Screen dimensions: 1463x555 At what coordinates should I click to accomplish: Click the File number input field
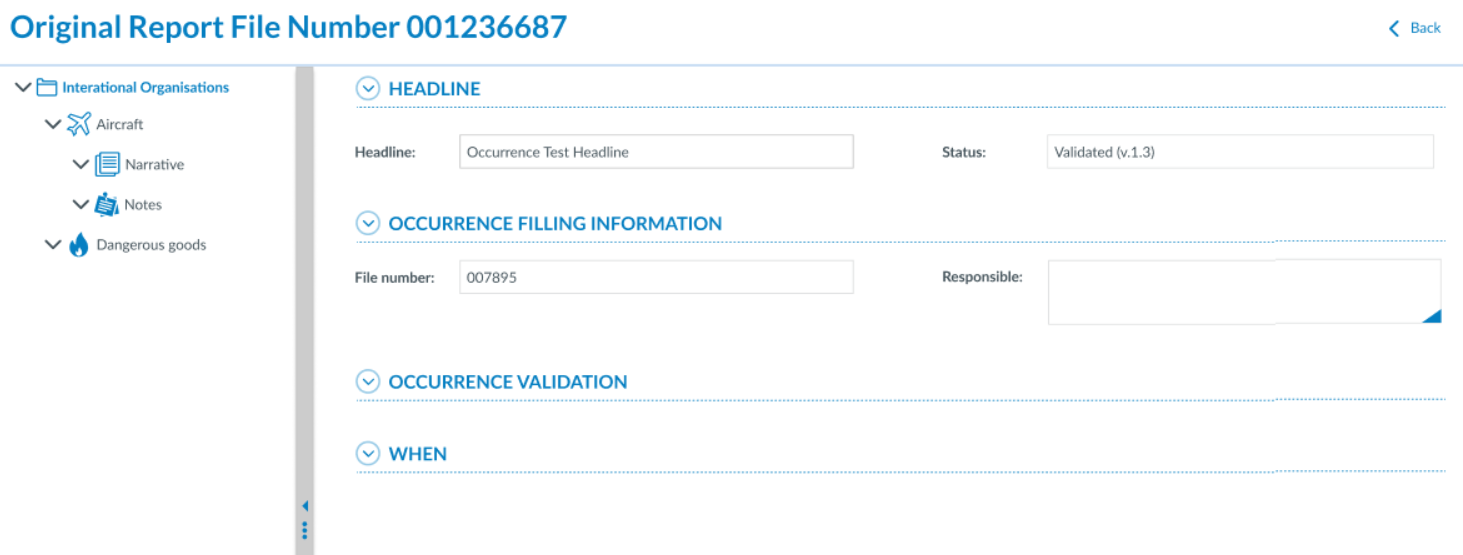point(656,277)
